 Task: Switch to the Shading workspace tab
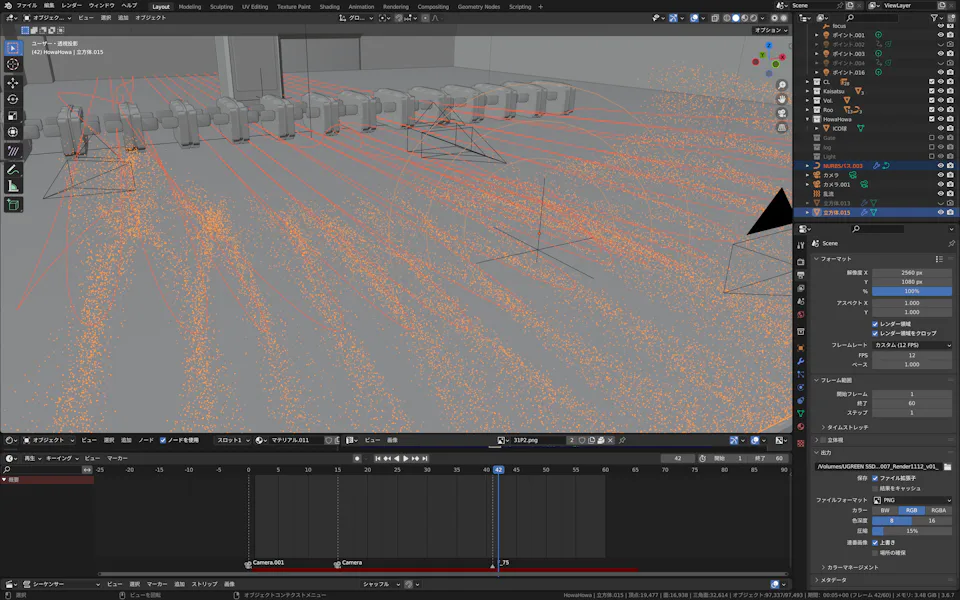pos(330,6)
